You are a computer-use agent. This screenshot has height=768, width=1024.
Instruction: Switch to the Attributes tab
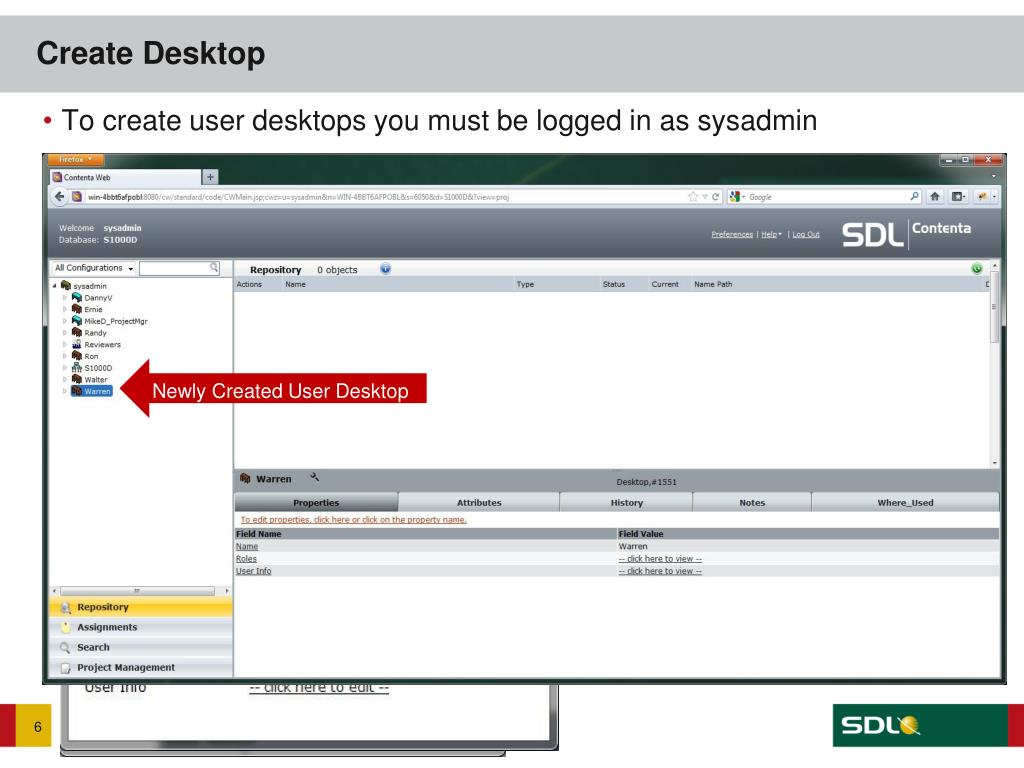(x=479, y=503)
